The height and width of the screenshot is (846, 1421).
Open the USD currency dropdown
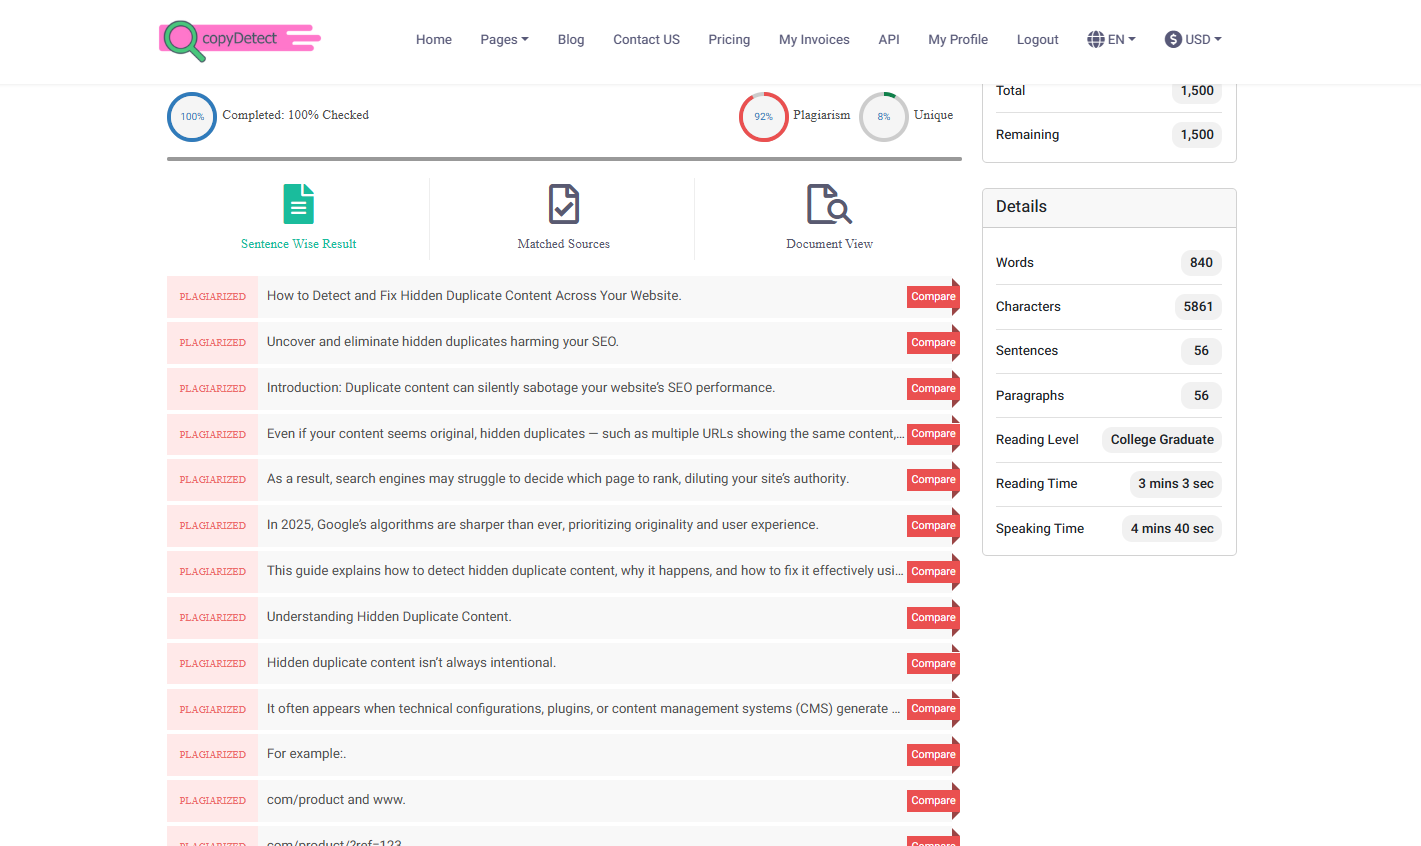point(1193,39)
